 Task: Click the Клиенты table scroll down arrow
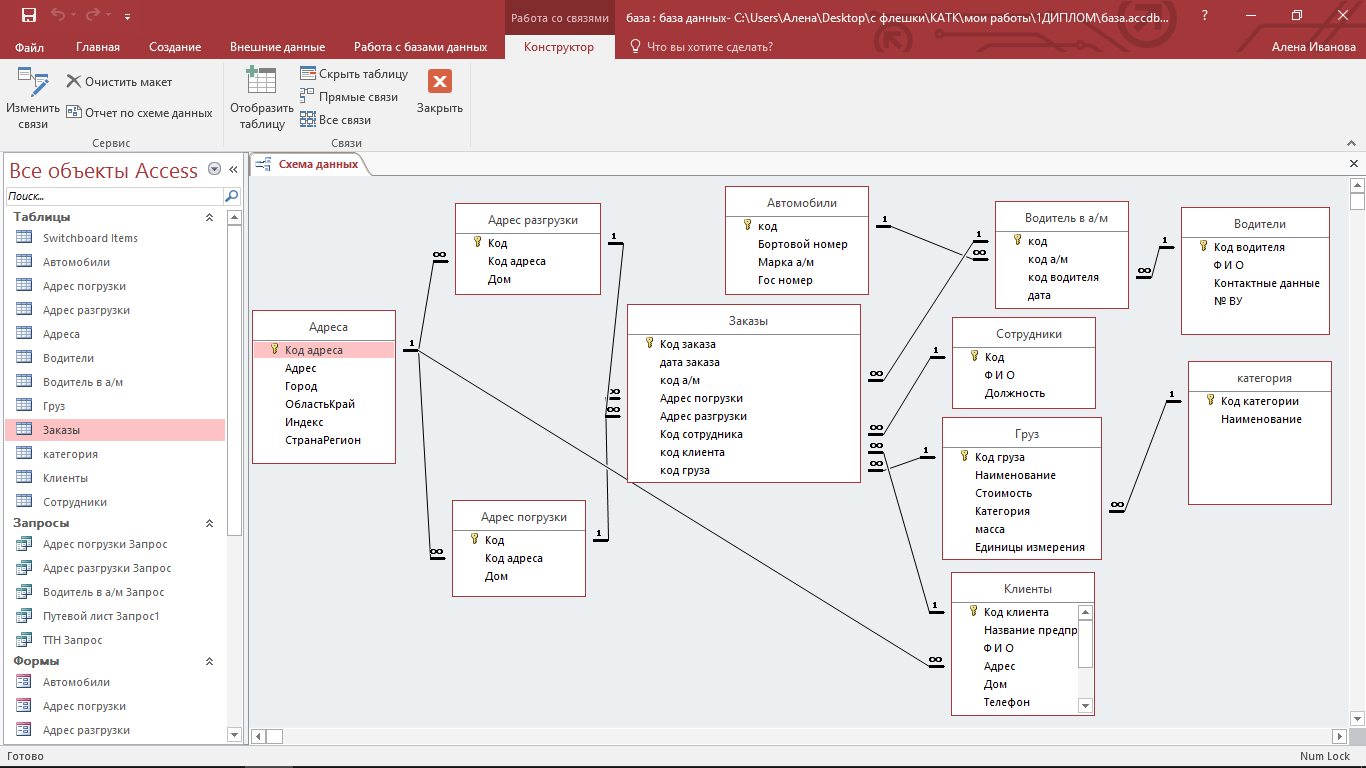[x=1085, y=705]
